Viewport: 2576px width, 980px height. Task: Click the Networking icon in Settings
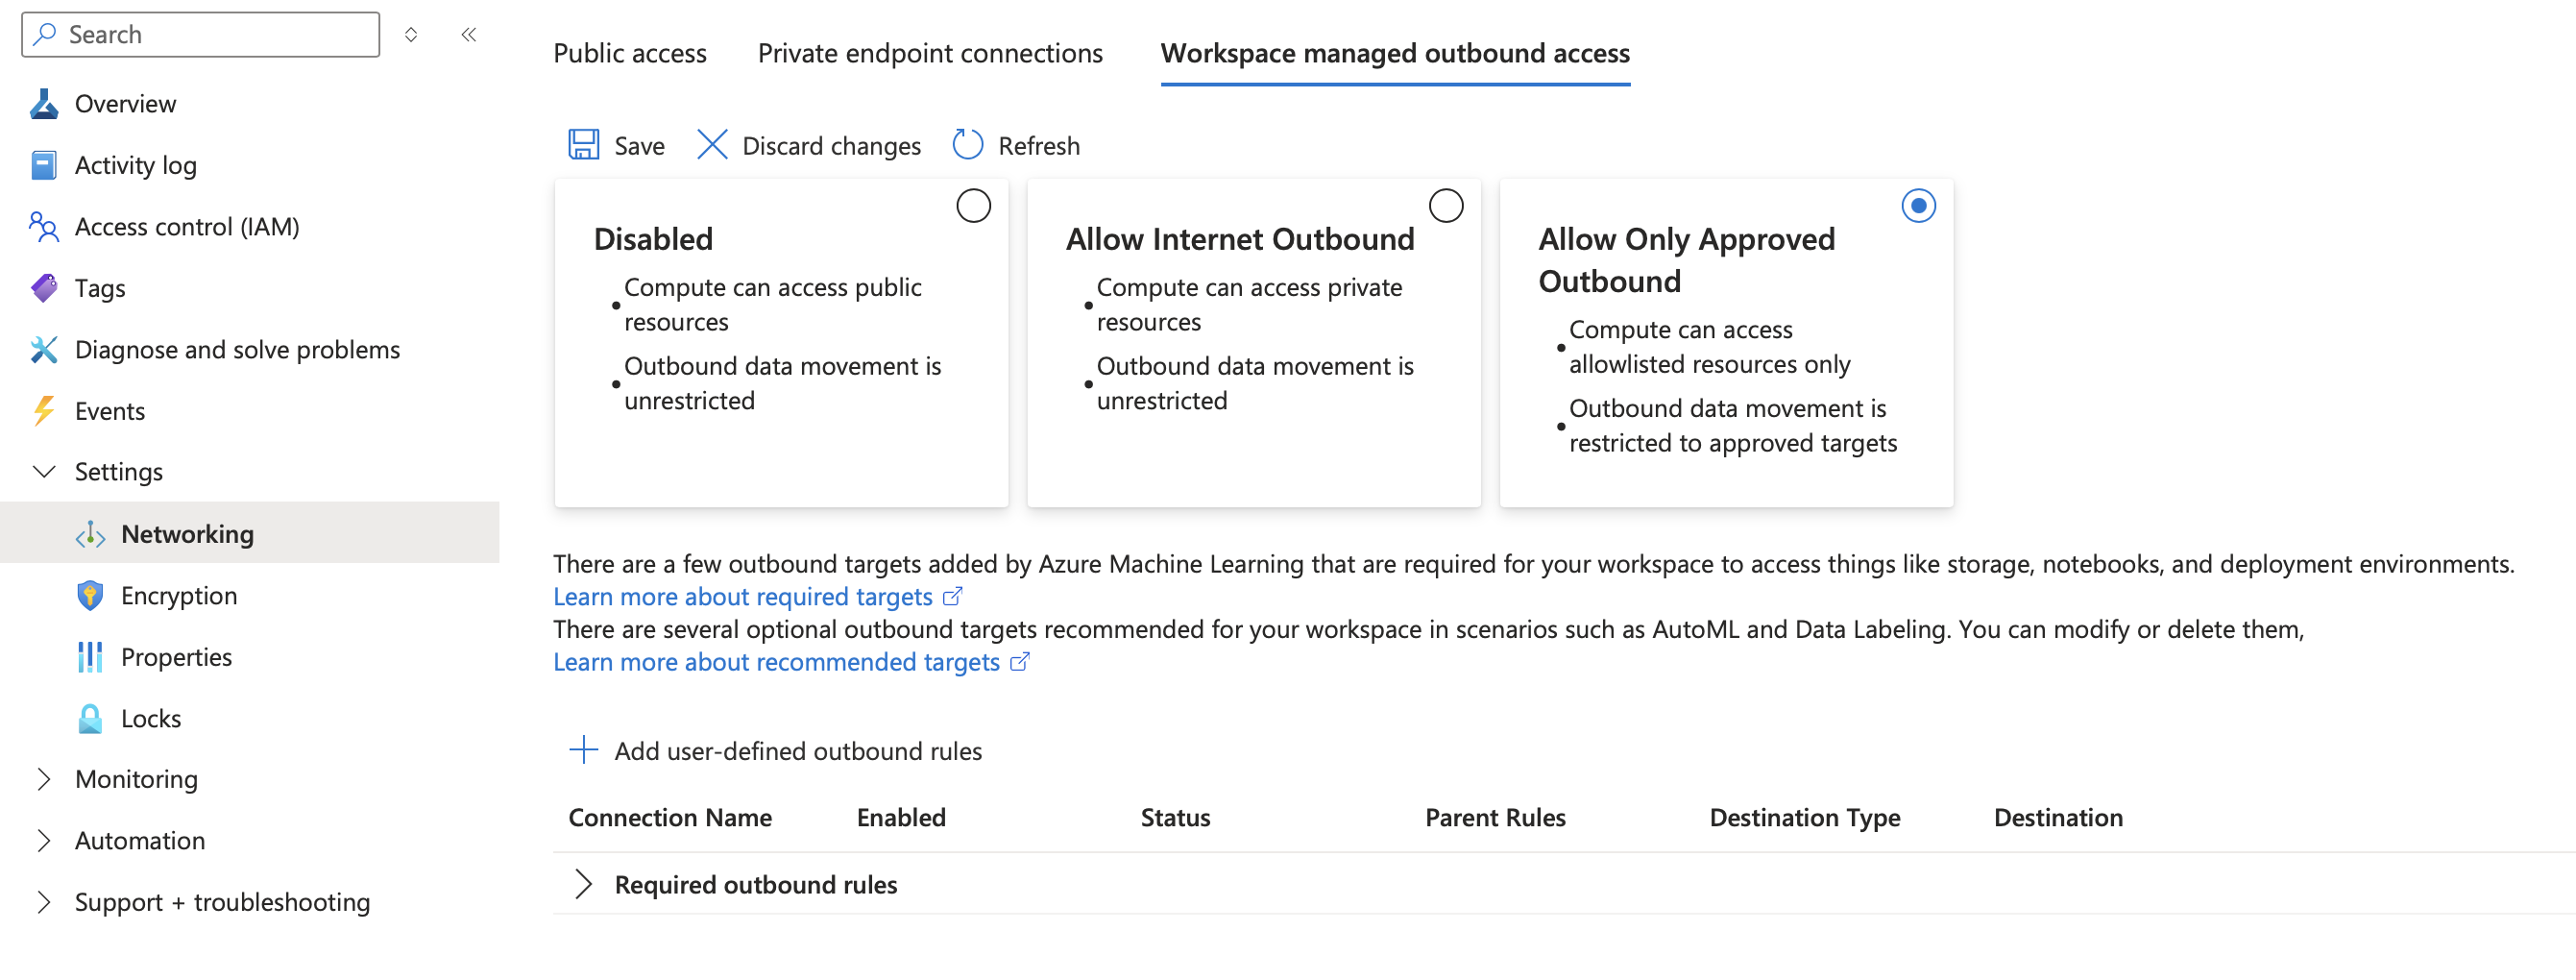(x=90, y=534)
